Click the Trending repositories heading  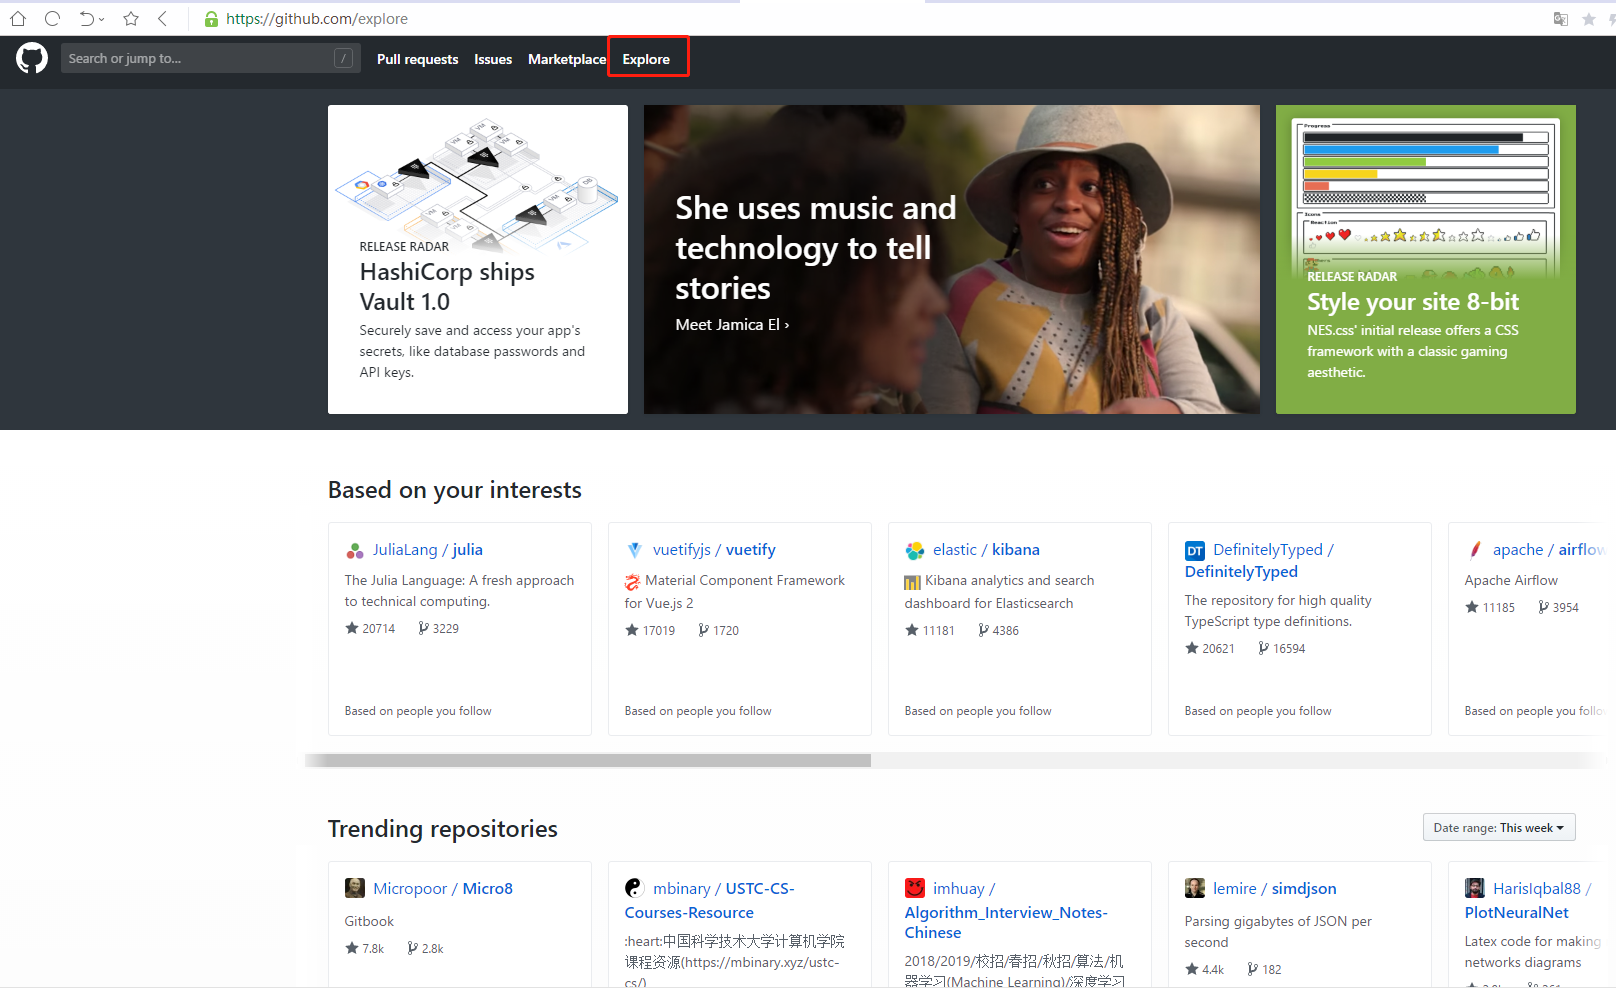[443, 829]
